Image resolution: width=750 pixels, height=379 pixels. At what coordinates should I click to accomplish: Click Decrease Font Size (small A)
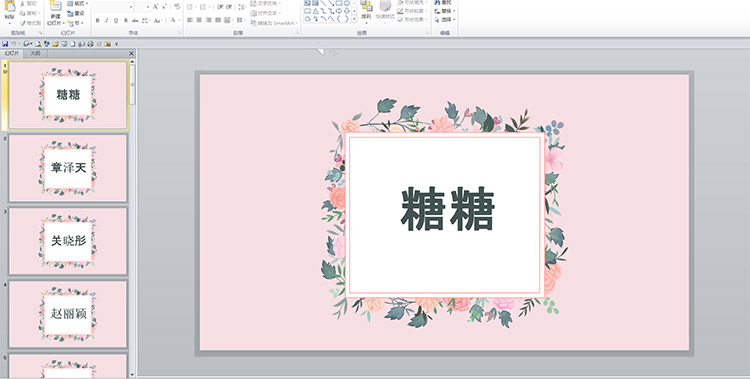click(165, 7)
